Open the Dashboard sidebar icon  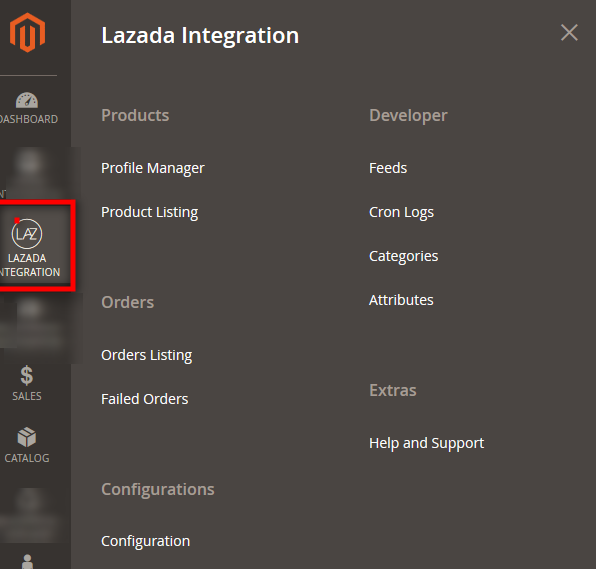[27, 100]
